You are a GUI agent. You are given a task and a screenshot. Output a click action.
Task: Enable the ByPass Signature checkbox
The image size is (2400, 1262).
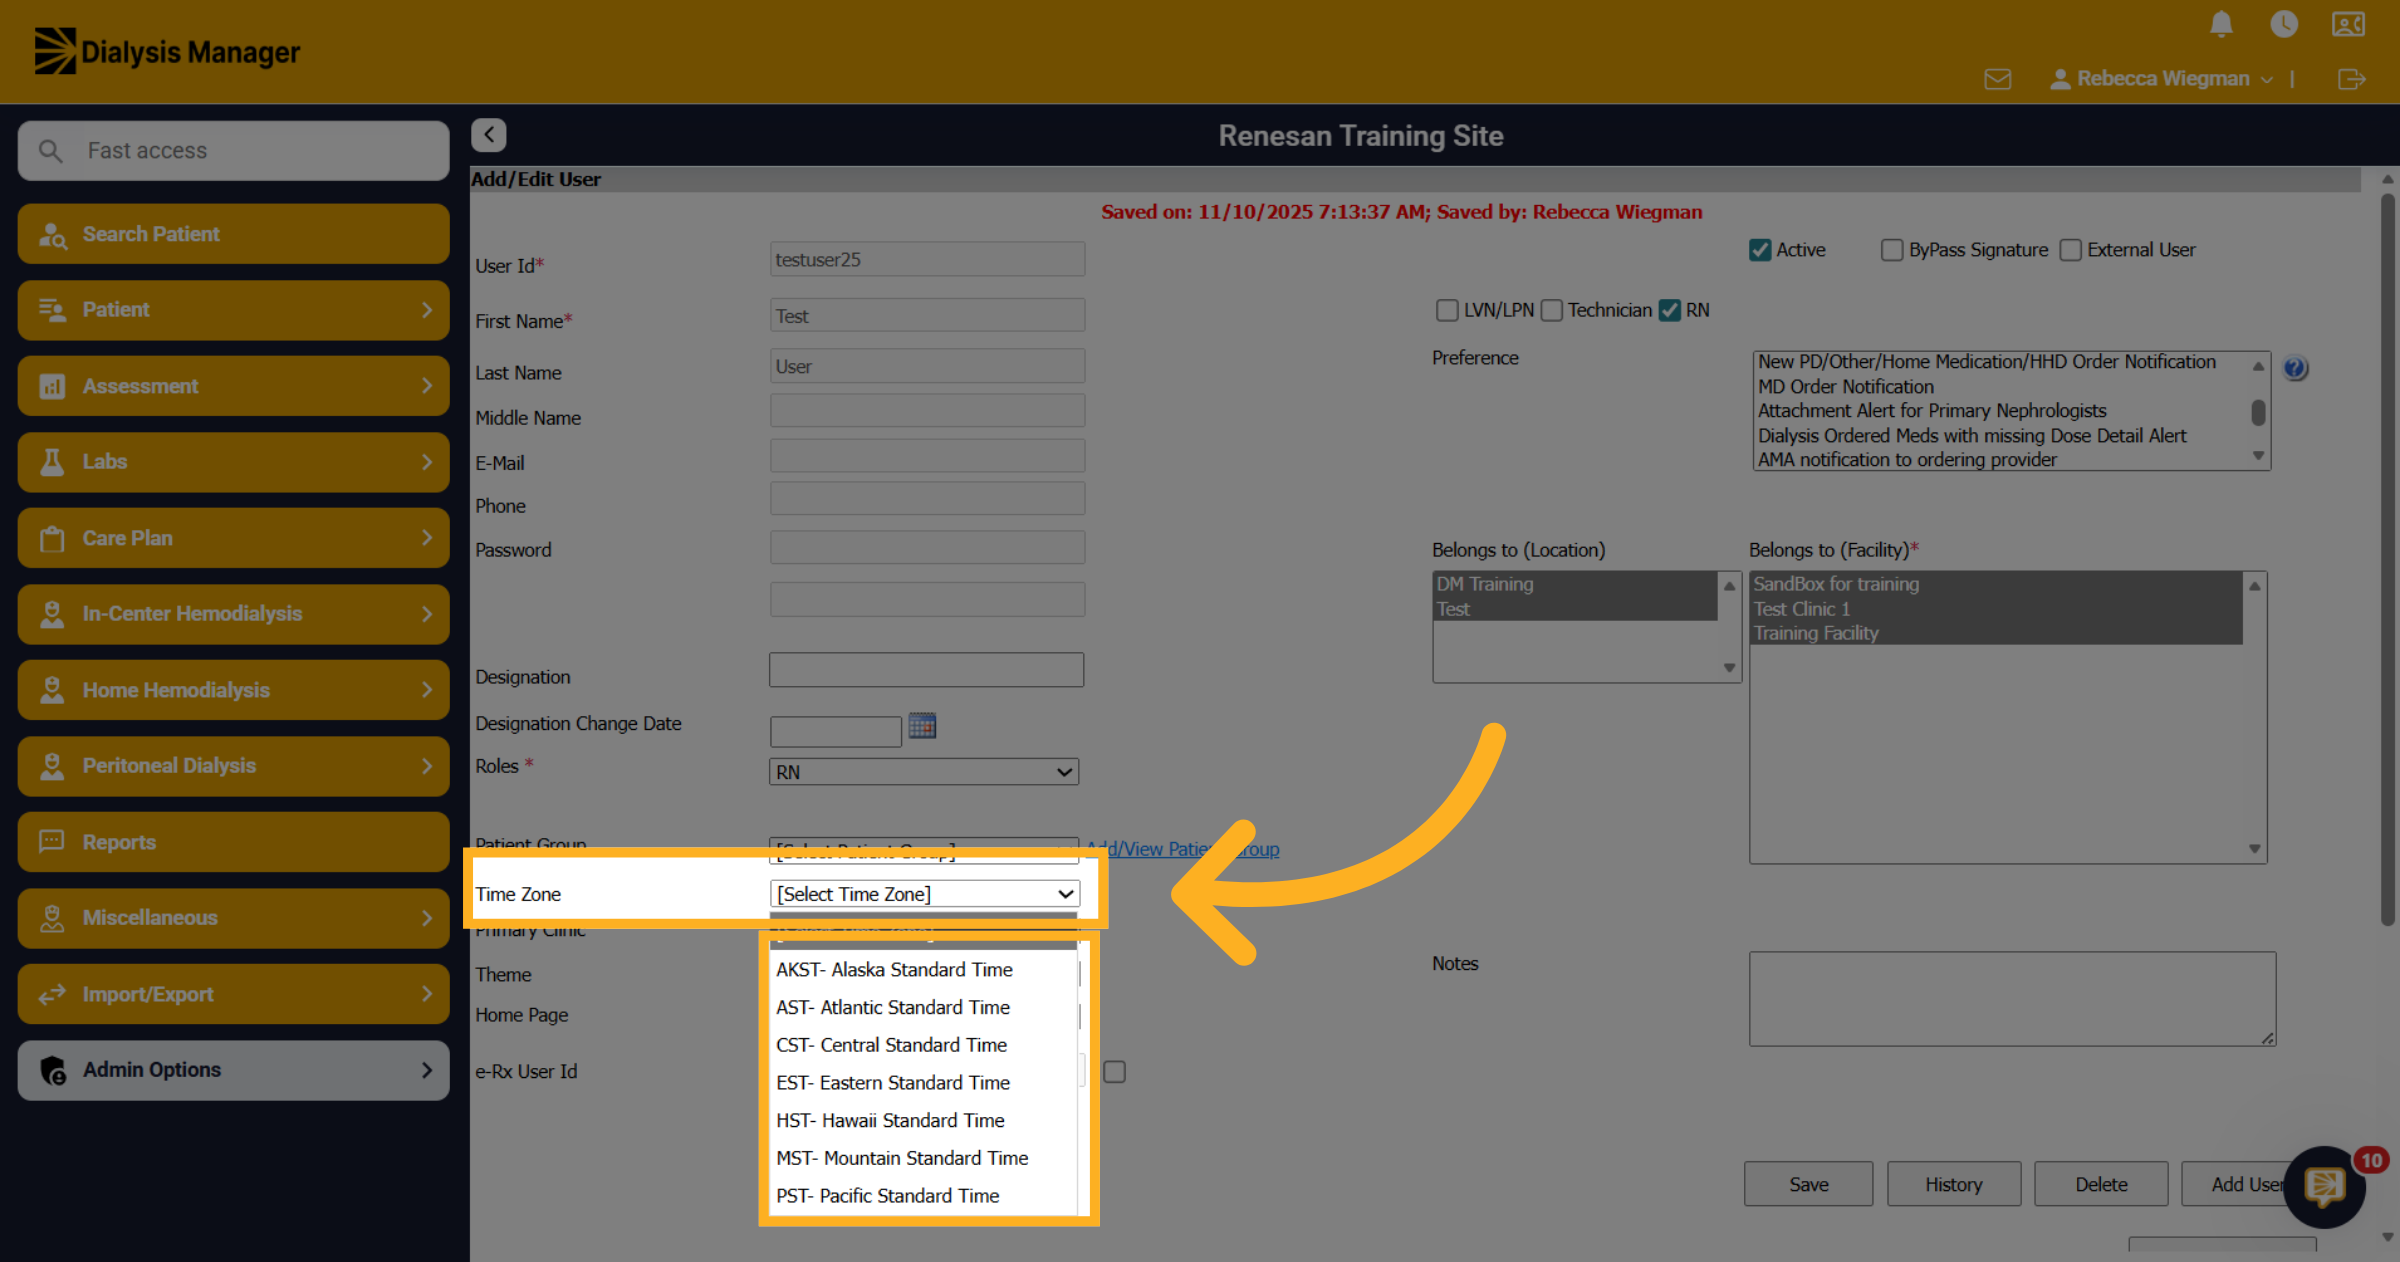(1892, 250)
